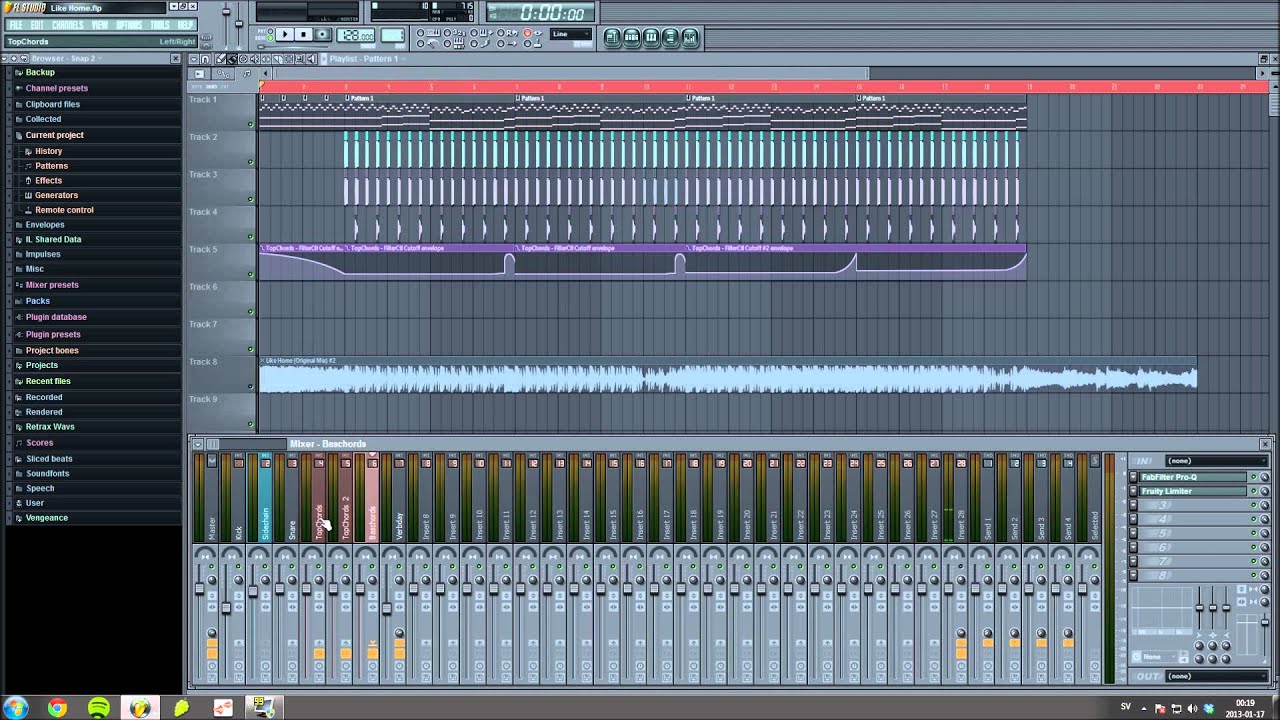
Task: Open the VIEW menu
Action: tap(100, 25)
